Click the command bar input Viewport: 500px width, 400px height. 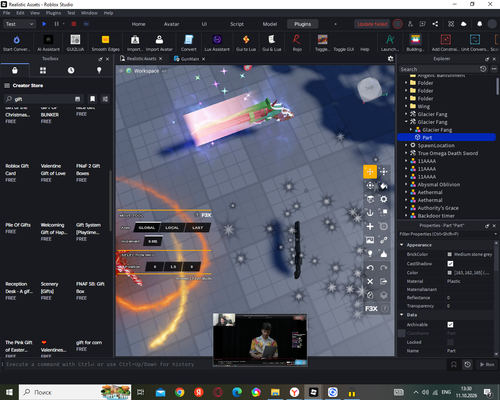224,364
